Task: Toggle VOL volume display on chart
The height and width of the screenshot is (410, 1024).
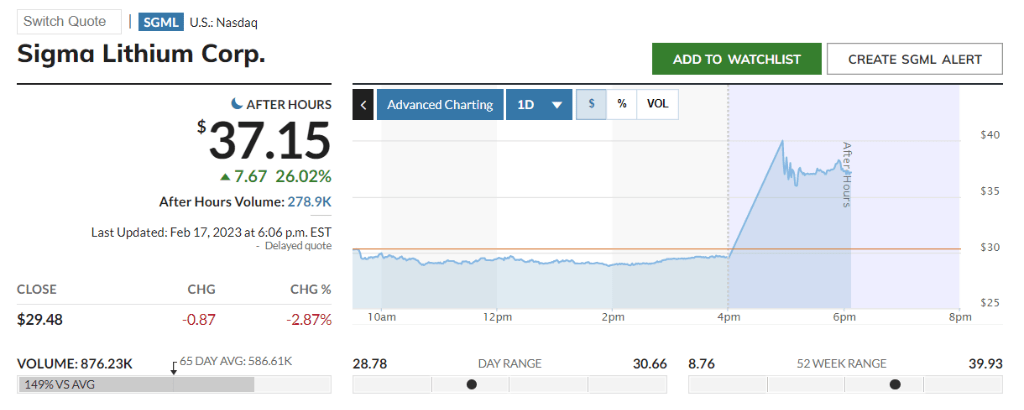Action: click(x=657, y=104)
